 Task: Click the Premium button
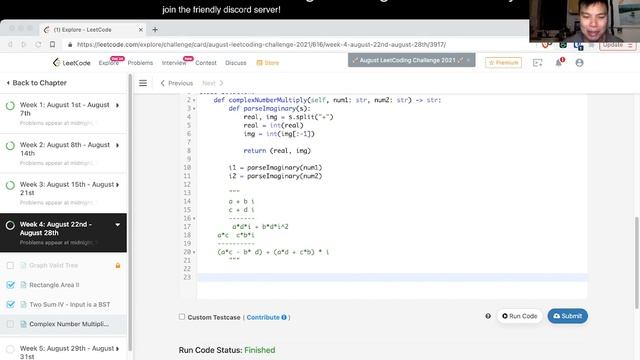coord(503,62)
